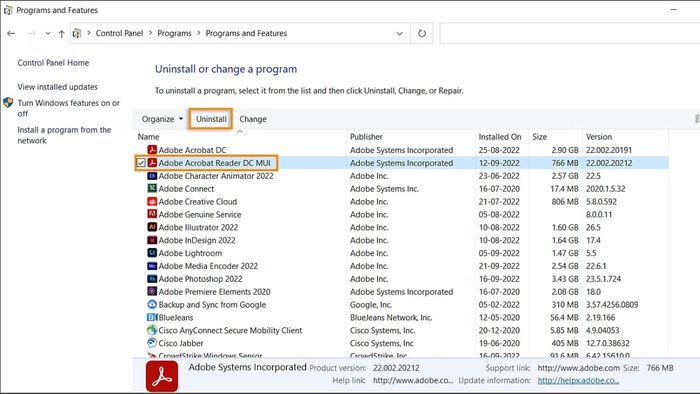Click version 3.57.4256.0809 cell
Image resolution: width=700 pixels, height=394 pixels.
612,305
